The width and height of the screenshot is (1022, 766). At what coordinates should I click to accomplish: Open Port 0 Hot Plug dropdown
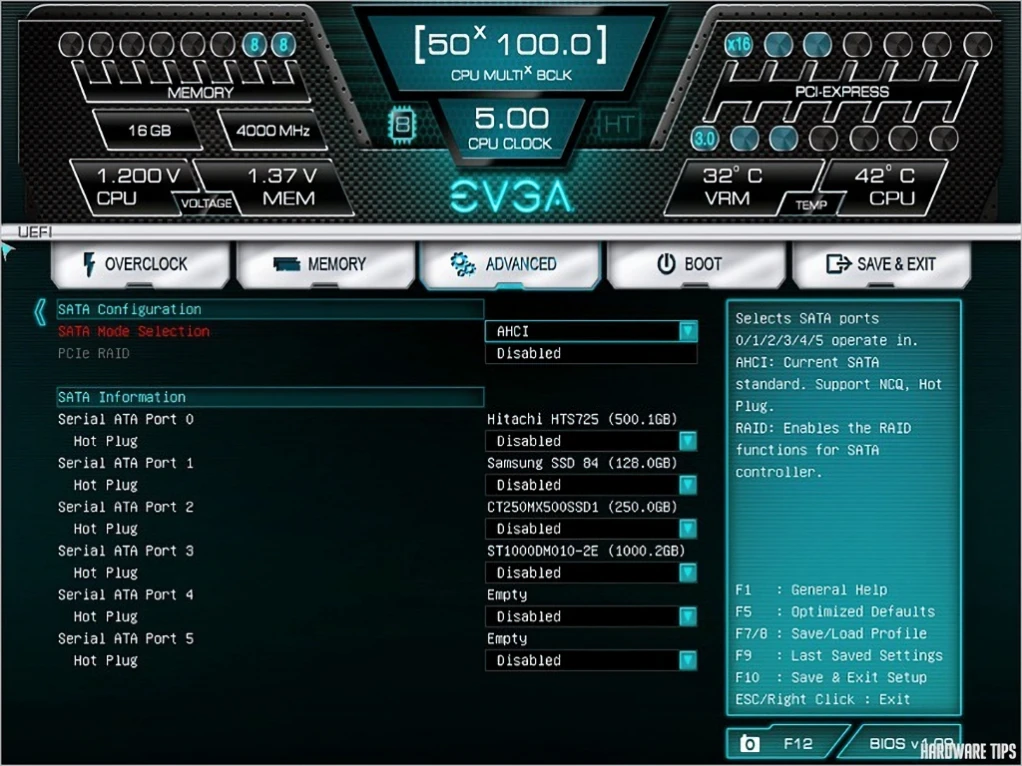591,441
